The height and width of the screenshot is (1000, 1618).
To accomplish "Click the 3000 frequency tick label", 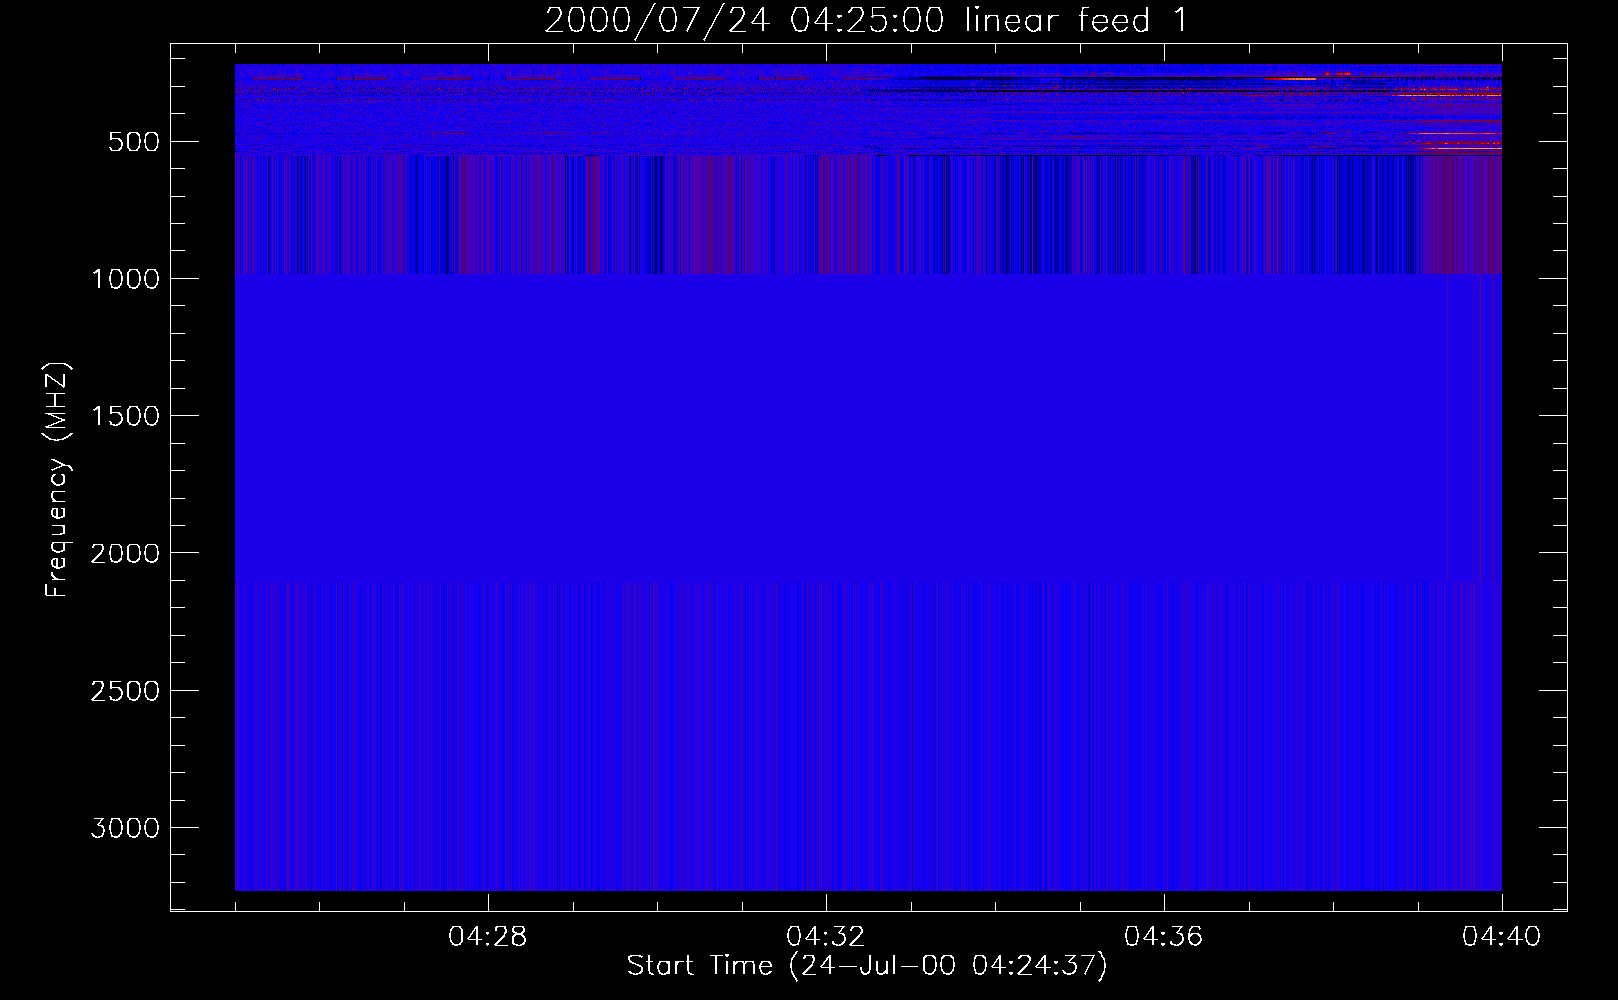I will click(x=125, y=828).
